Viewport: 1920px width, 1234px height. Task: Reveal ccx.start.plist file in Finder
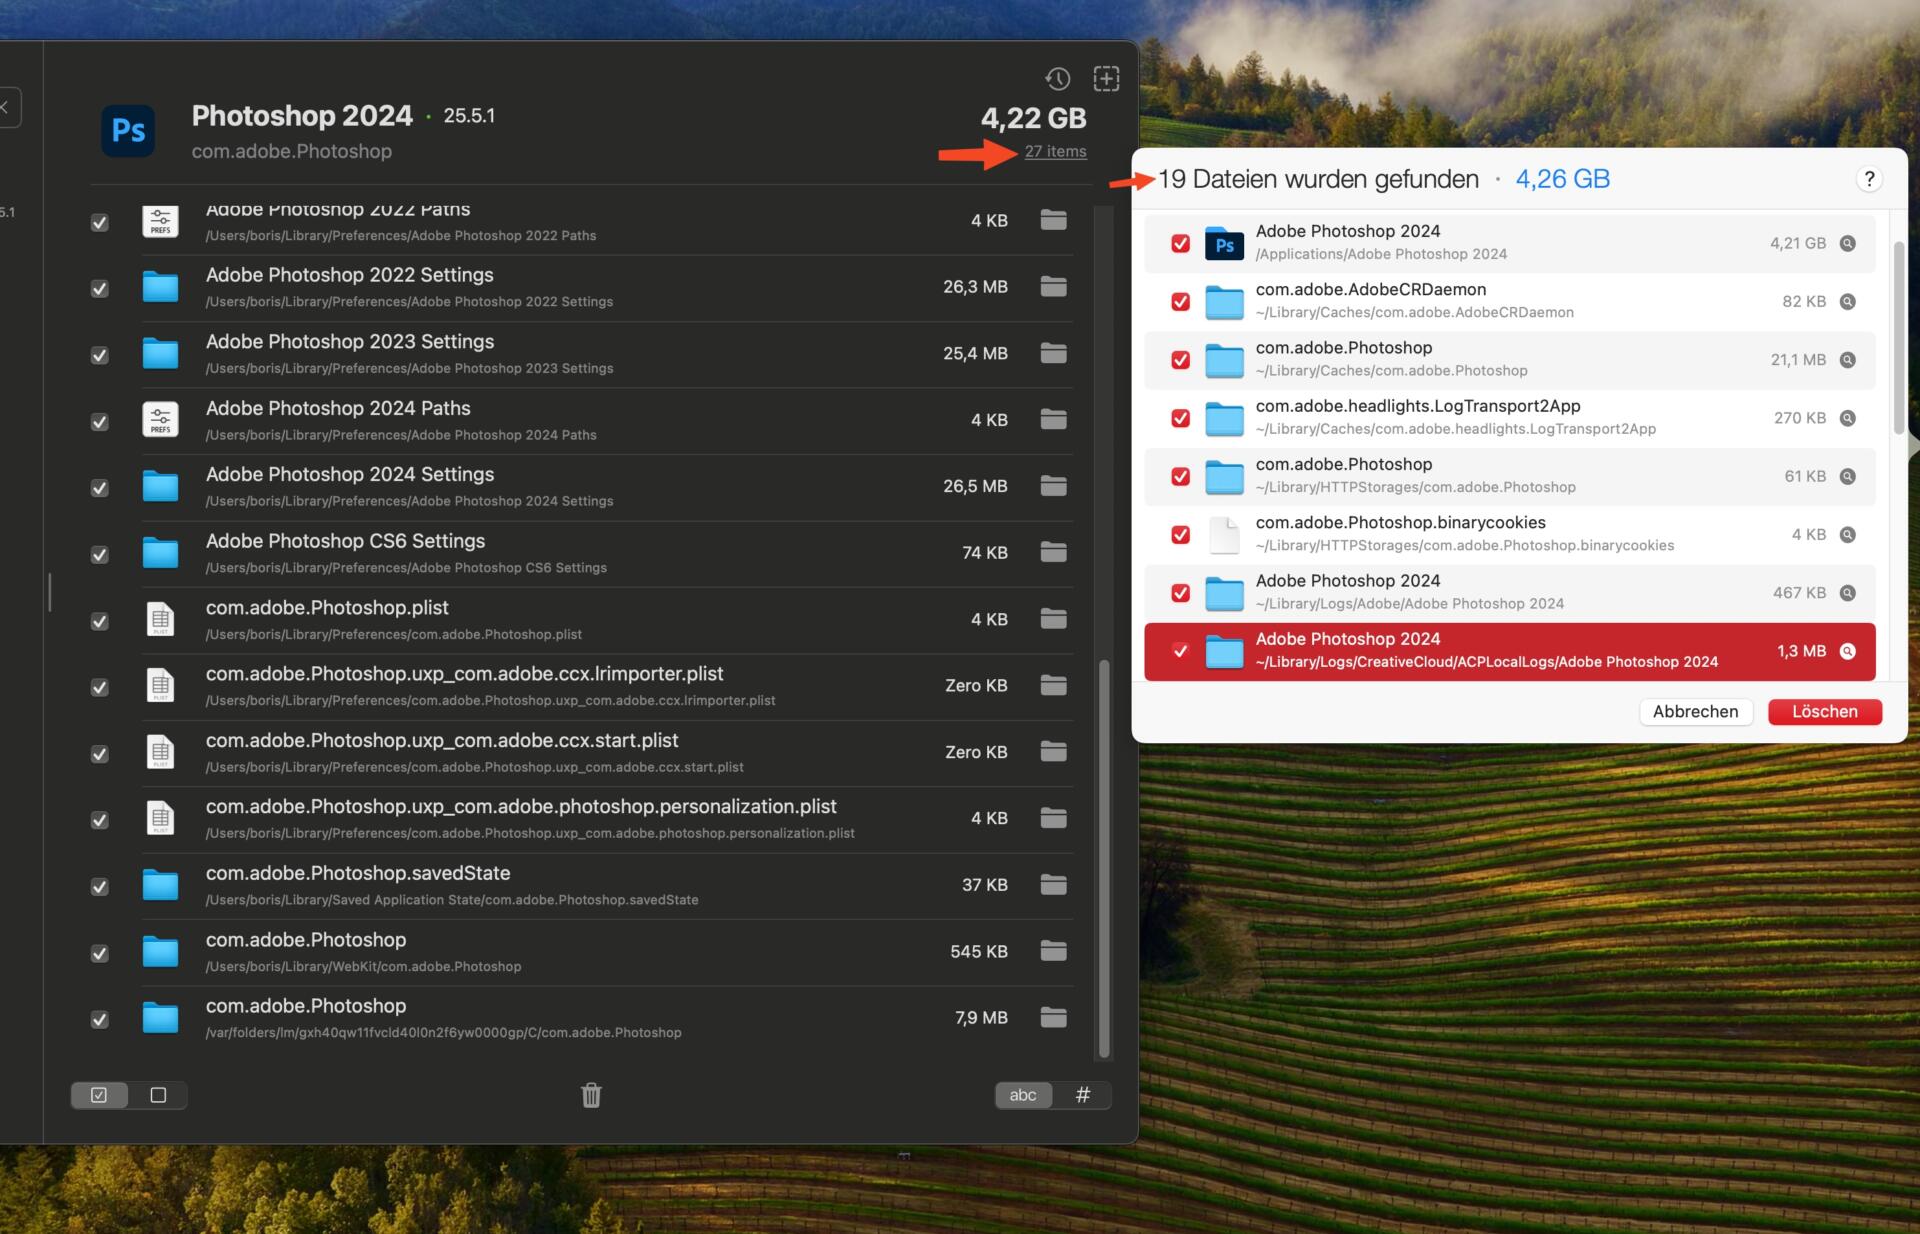tap(1053, 752)
